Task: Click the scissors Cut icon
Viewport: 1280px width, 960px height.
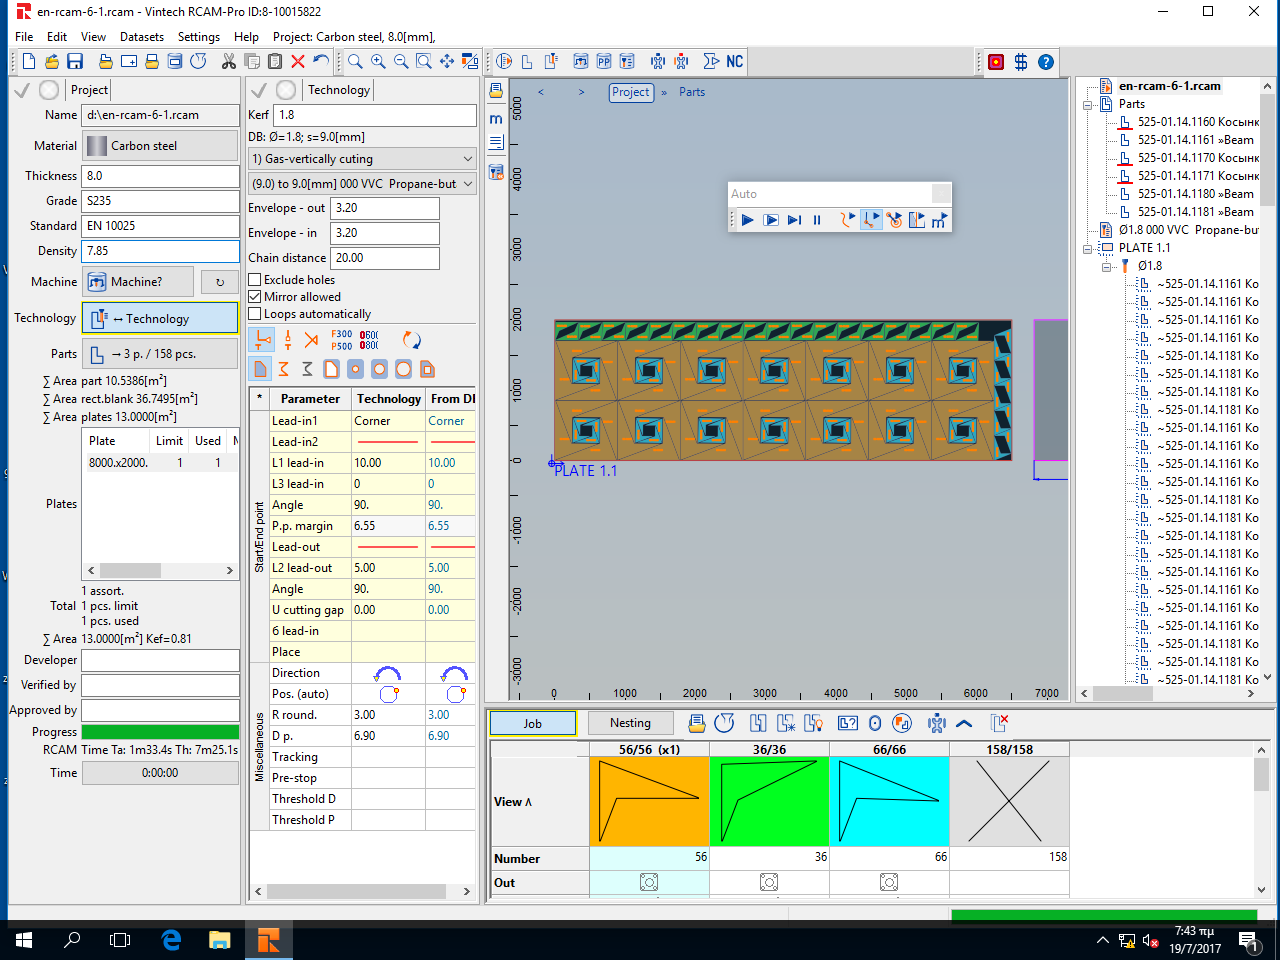Action: [x=229, y=61]
